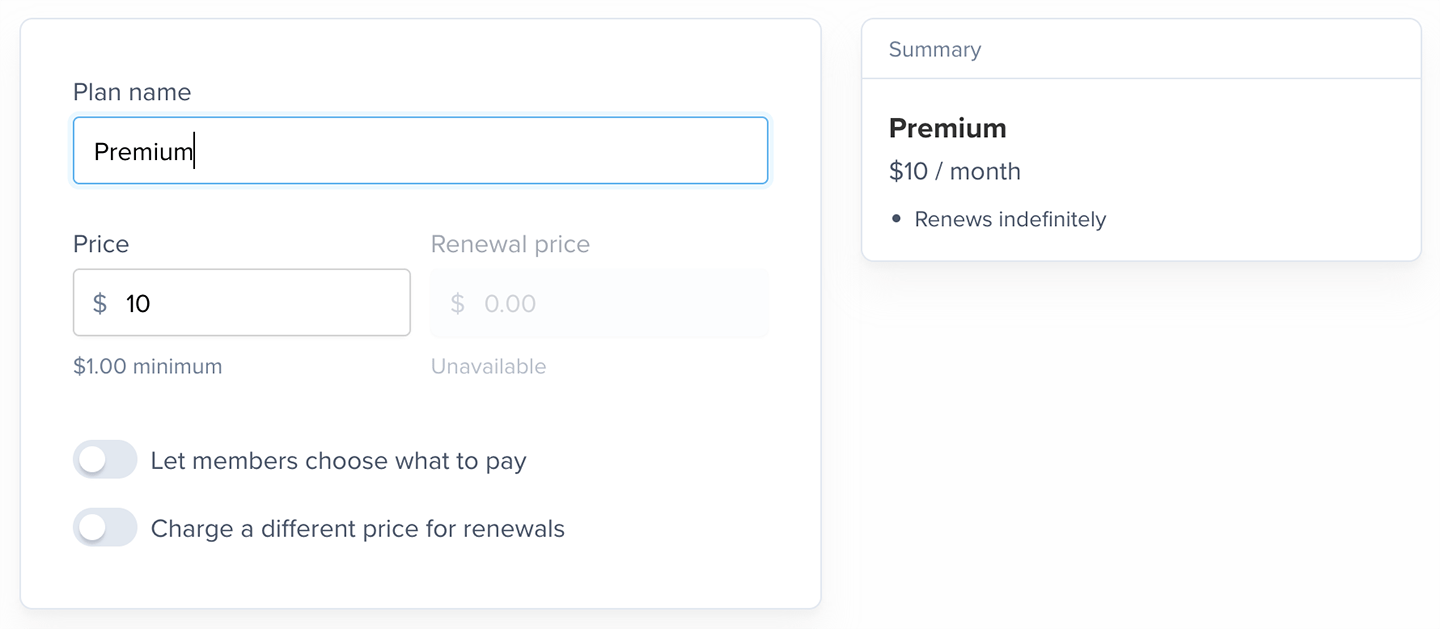Image resolution: width=1440 pixels, height=629 pixels.
Task: Click the 'Unavailable' helper text
Action: coord(488,367)
